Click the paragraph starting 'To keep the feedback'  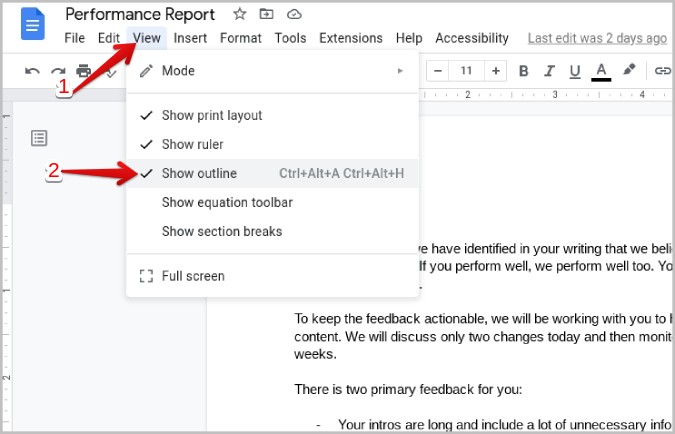483,336
